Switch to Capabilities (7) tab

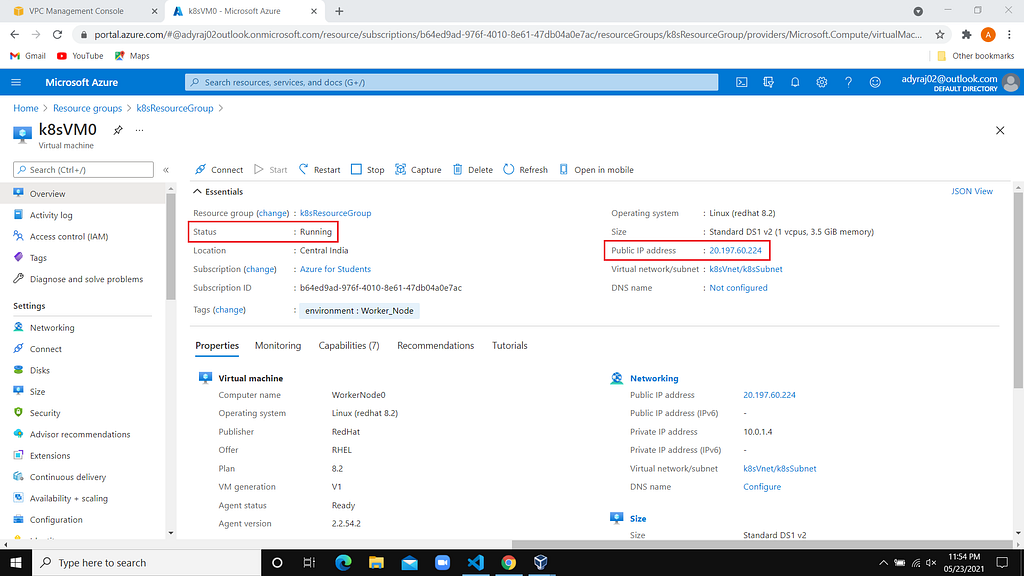tap(349, 345)
